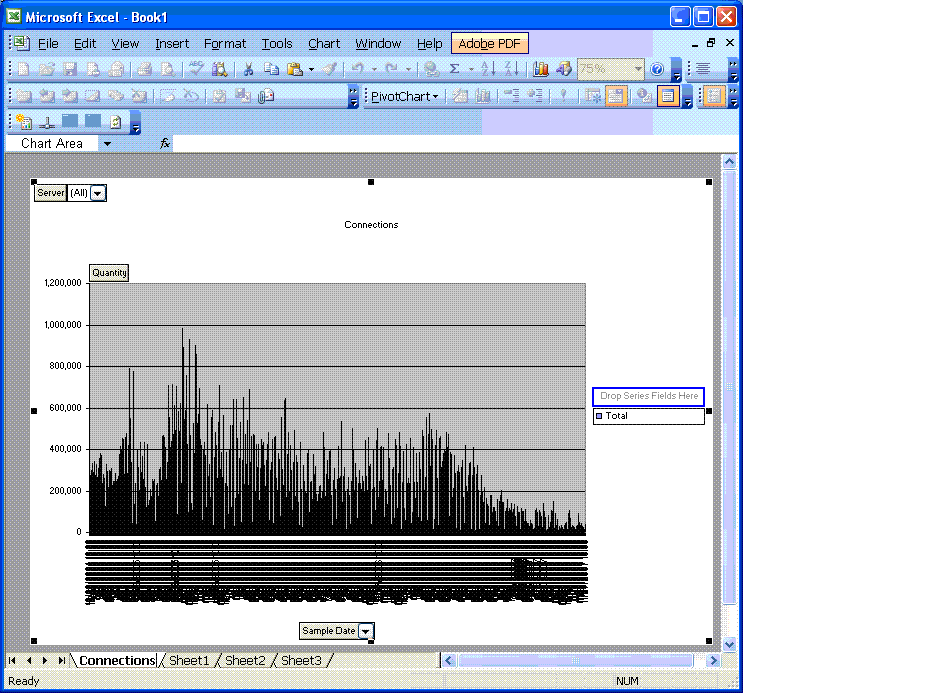Screen dimensions: 940x693
Task: Open the Sample Date field dropdown
Action: 366,631
